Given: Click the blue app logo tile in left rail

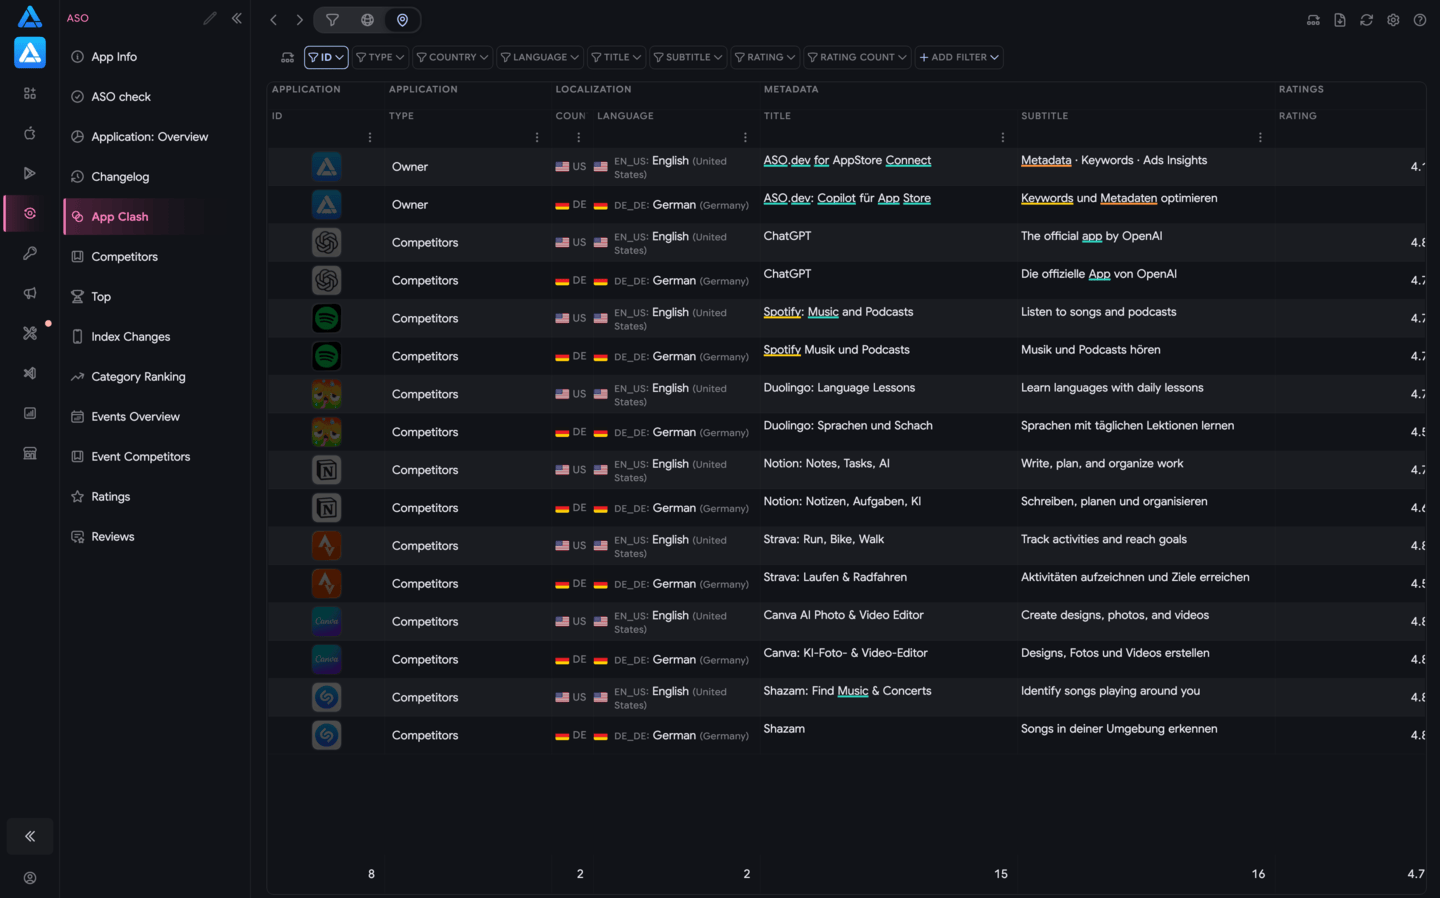Looking at the screenshot, I should 30,52.
